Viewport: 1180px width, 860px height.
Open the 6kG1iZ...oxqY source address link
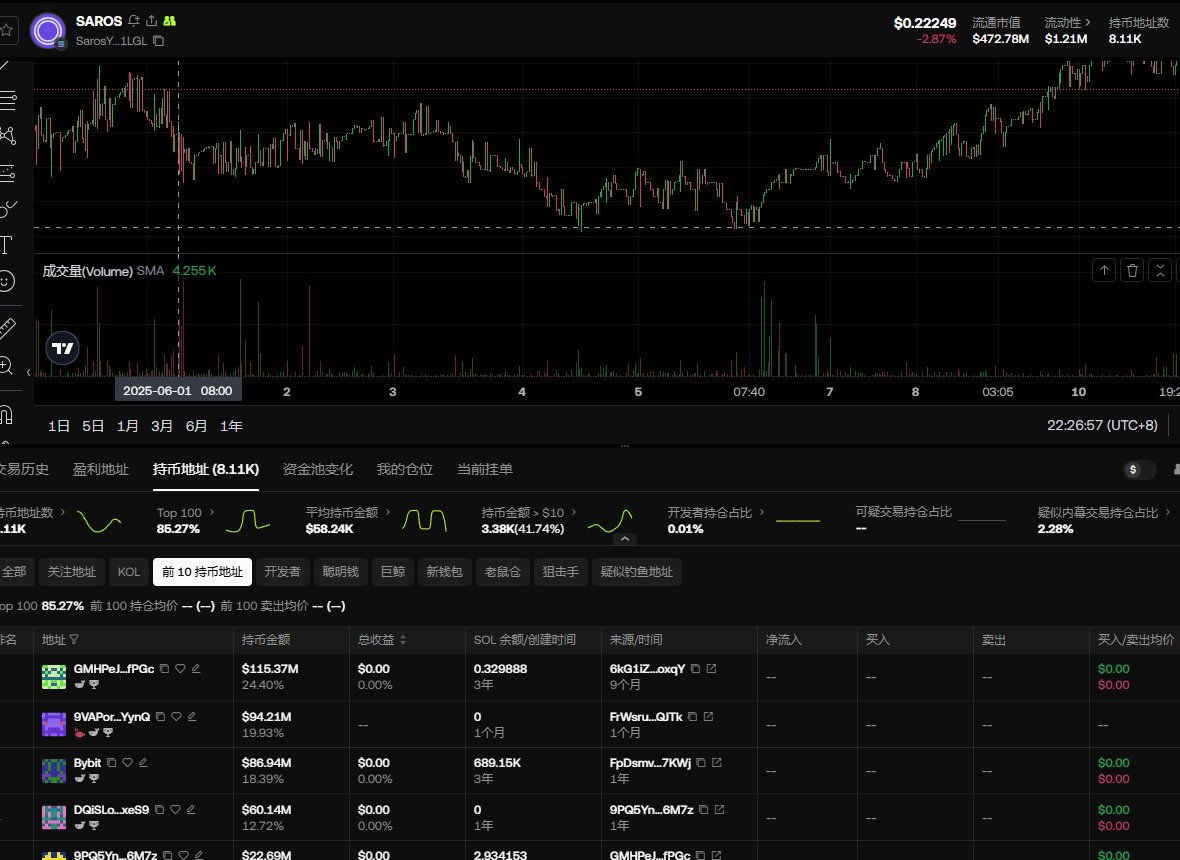pos(647,668)
